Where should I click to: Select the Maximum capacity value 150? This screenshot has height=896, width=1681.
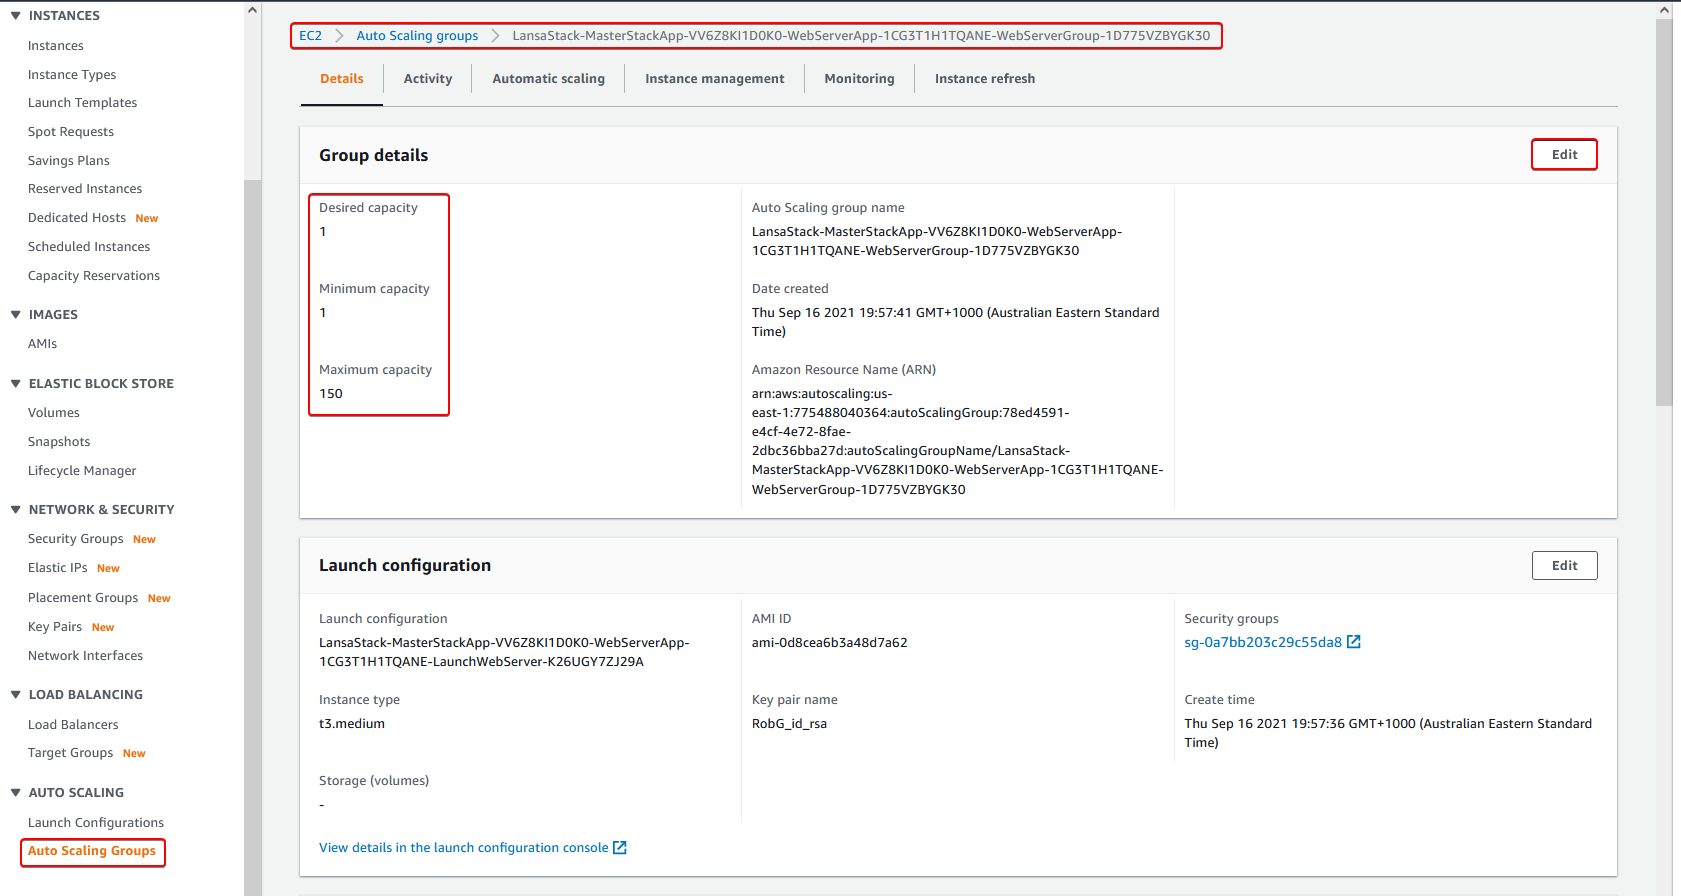[331, 394]
